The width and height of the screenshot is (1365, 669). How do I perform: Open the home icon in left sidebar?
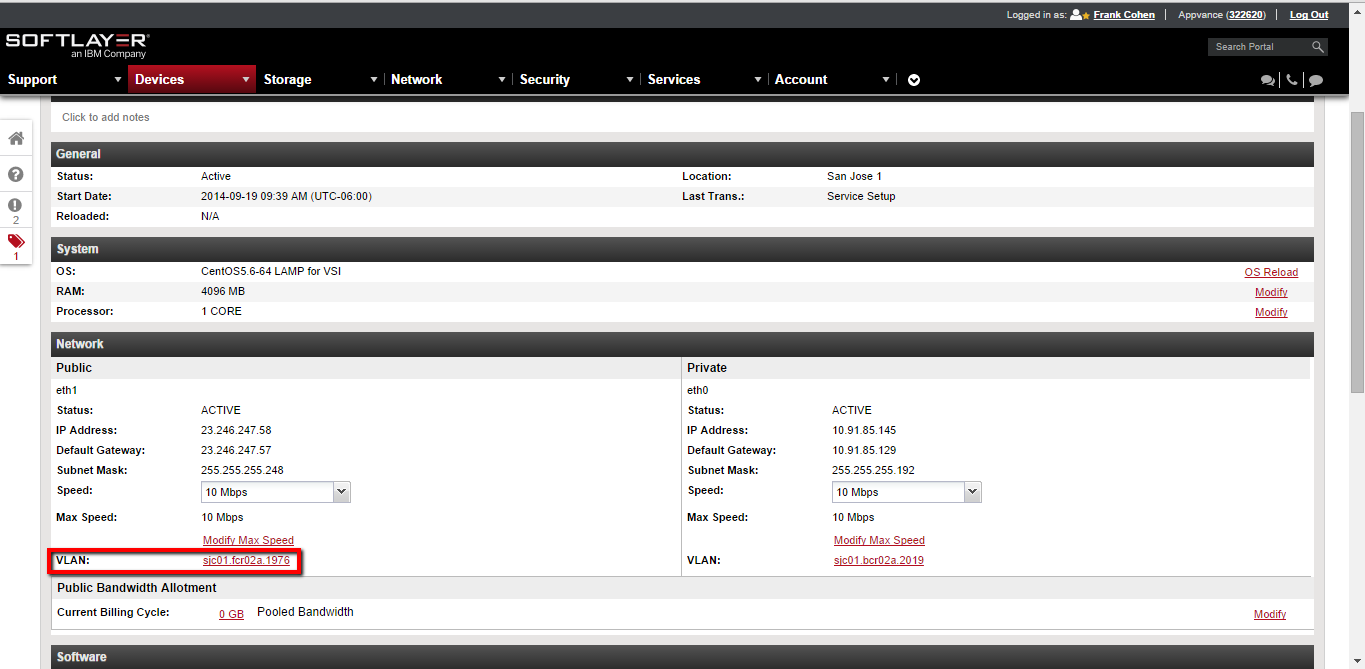[16, 138]
